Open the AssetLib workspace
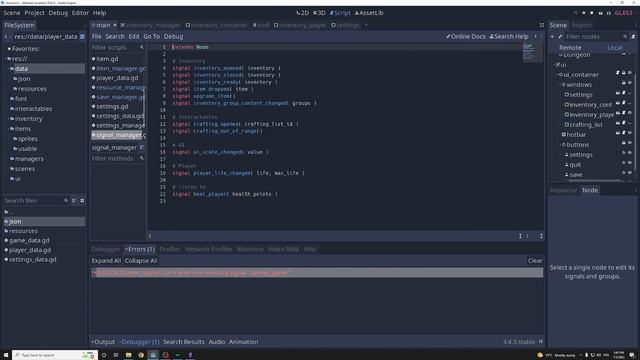 [x=369, y=13]
